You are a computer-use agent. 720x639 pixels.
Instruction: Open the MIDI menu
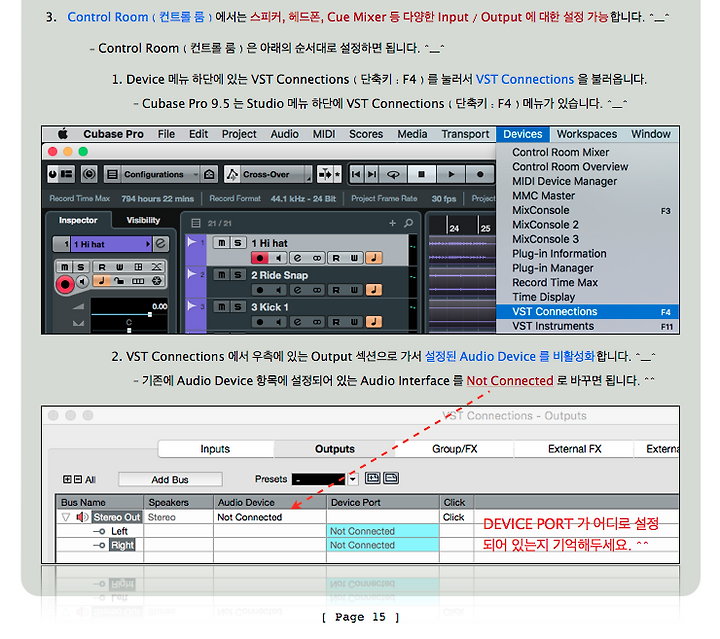(x=324, y=134)
